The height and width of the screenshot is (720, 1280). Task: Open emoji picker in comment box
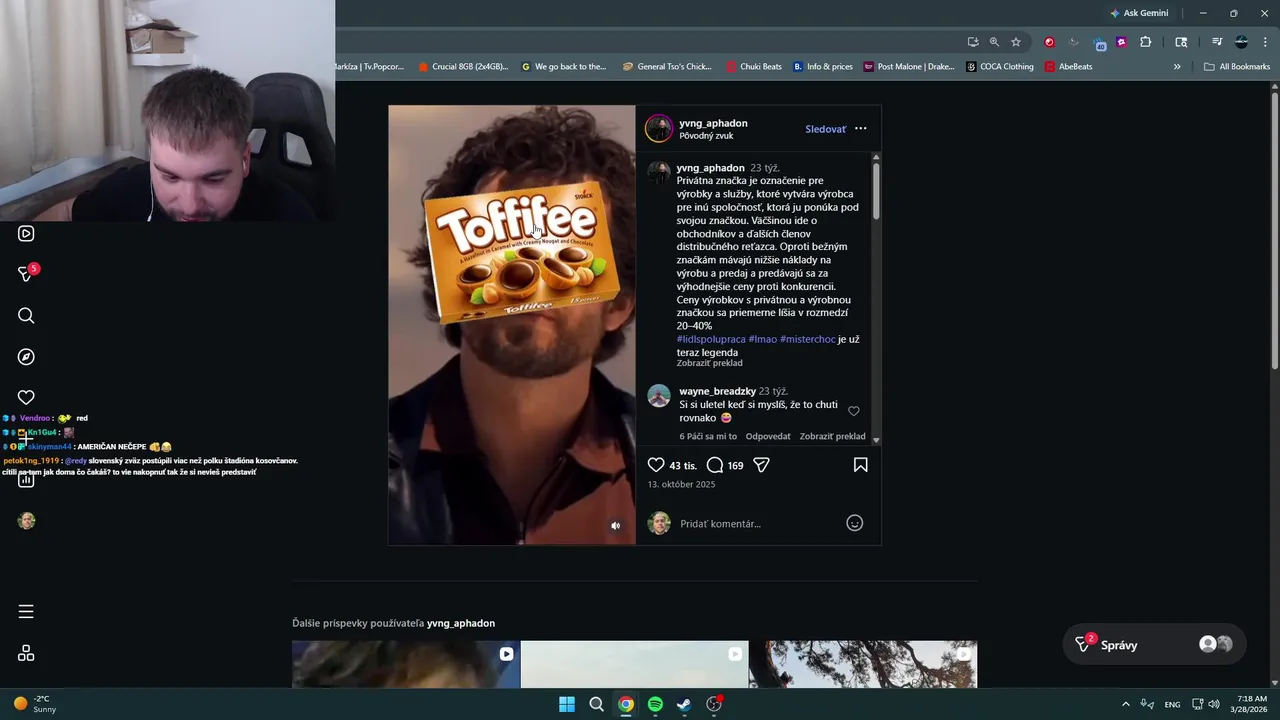[x=854, y=523]
